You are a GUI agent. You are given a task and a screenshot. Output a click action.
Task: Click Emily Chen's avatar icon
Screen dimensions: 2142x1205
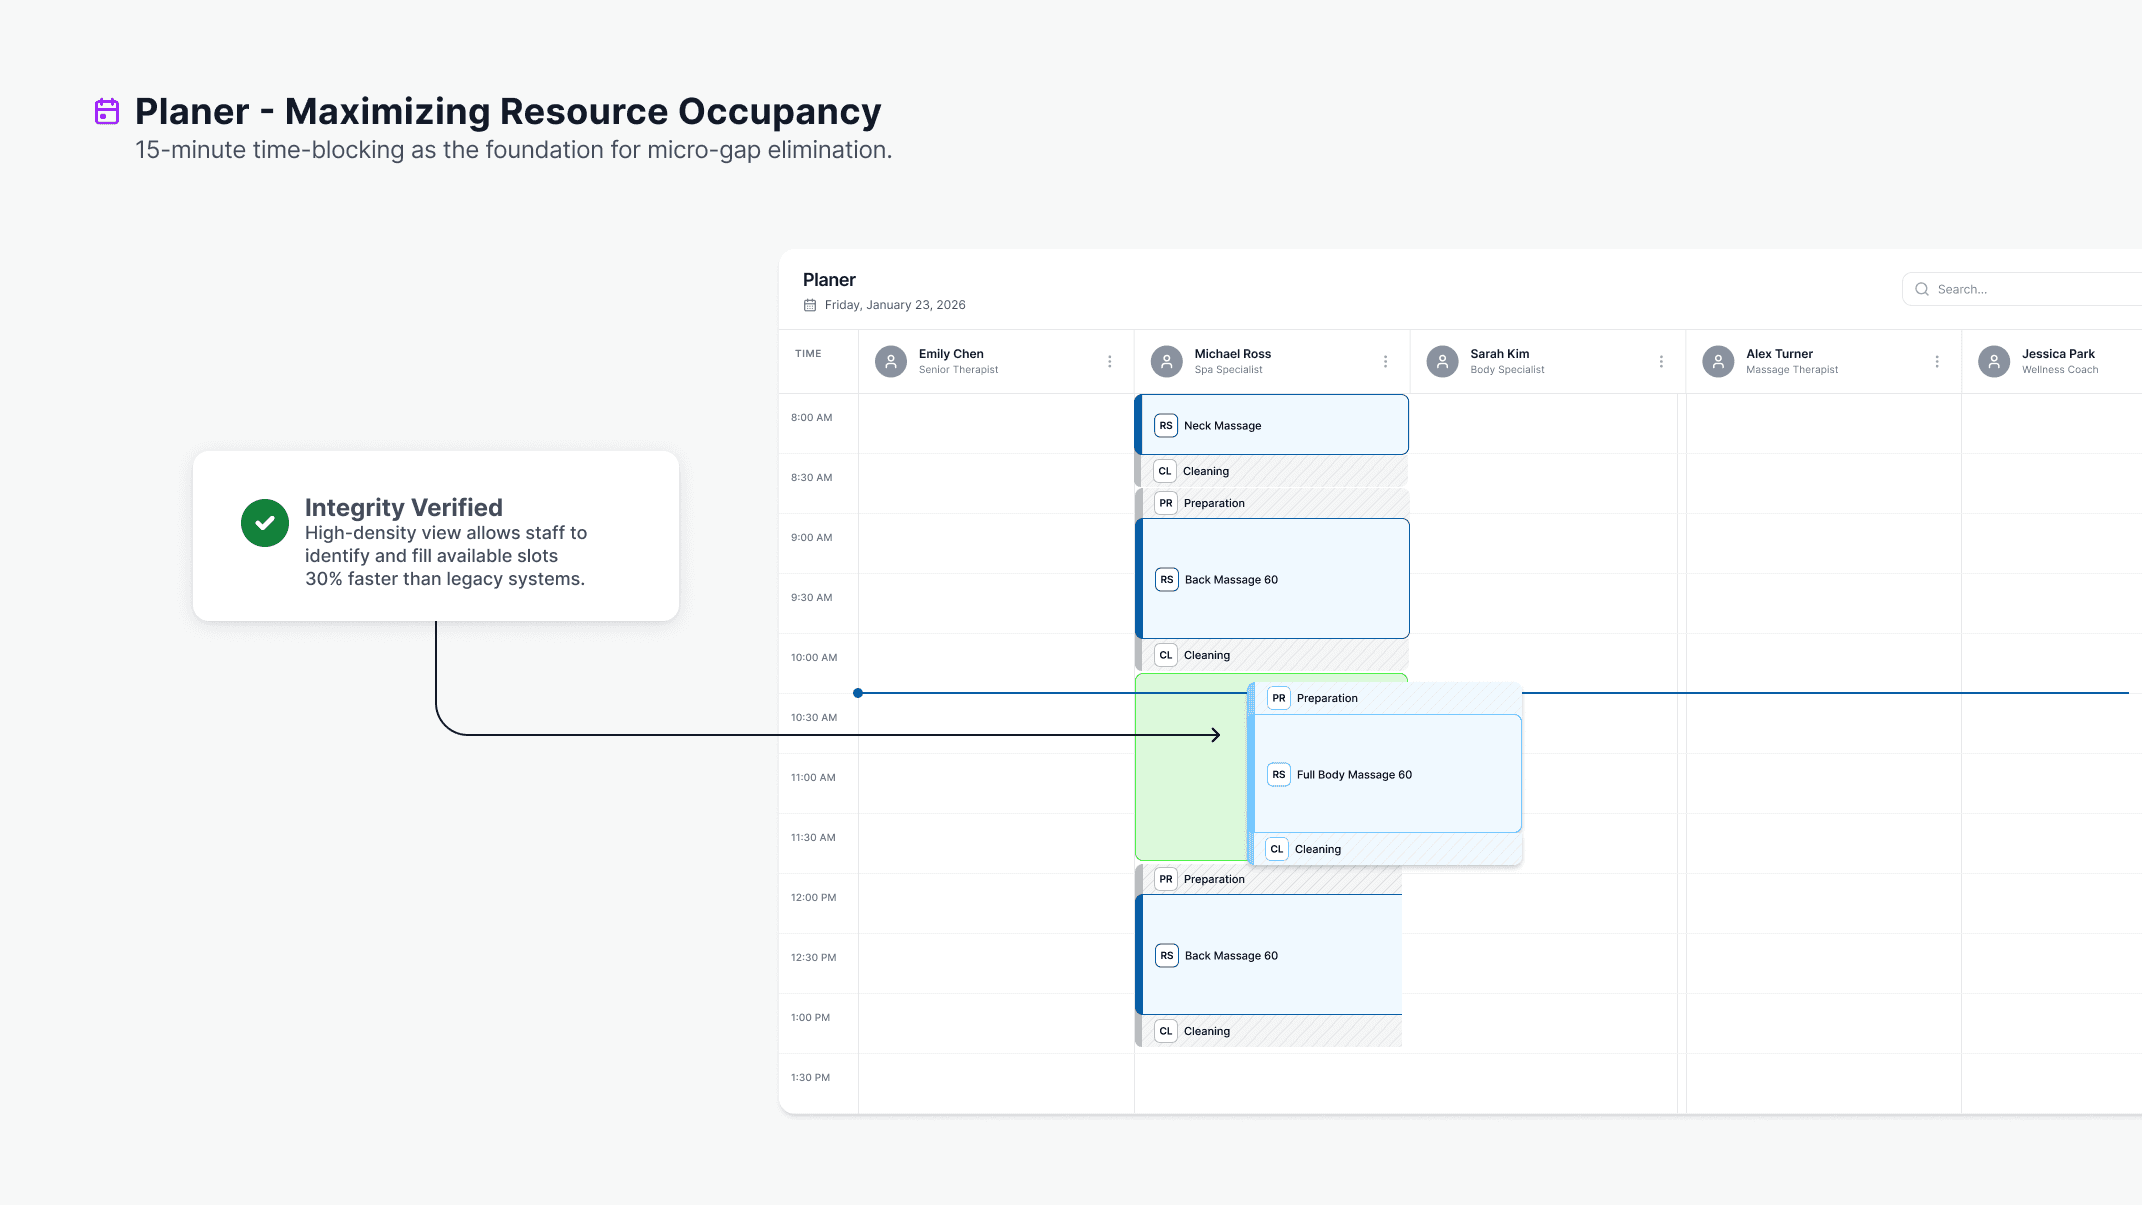890,361
